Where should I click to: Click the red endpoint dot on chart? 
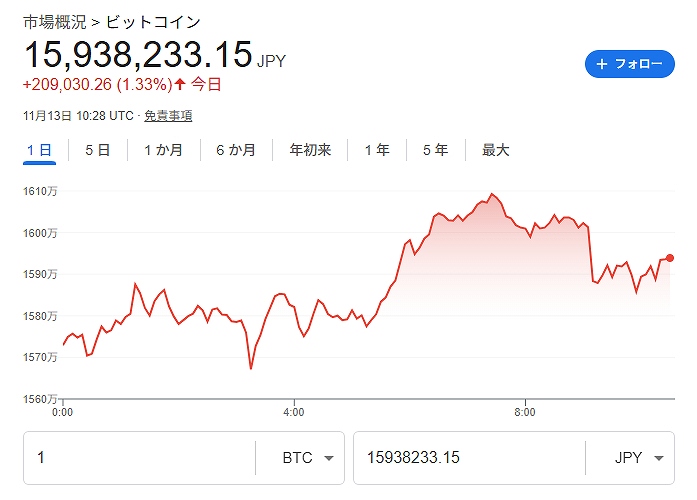click(x=670, y=258)
